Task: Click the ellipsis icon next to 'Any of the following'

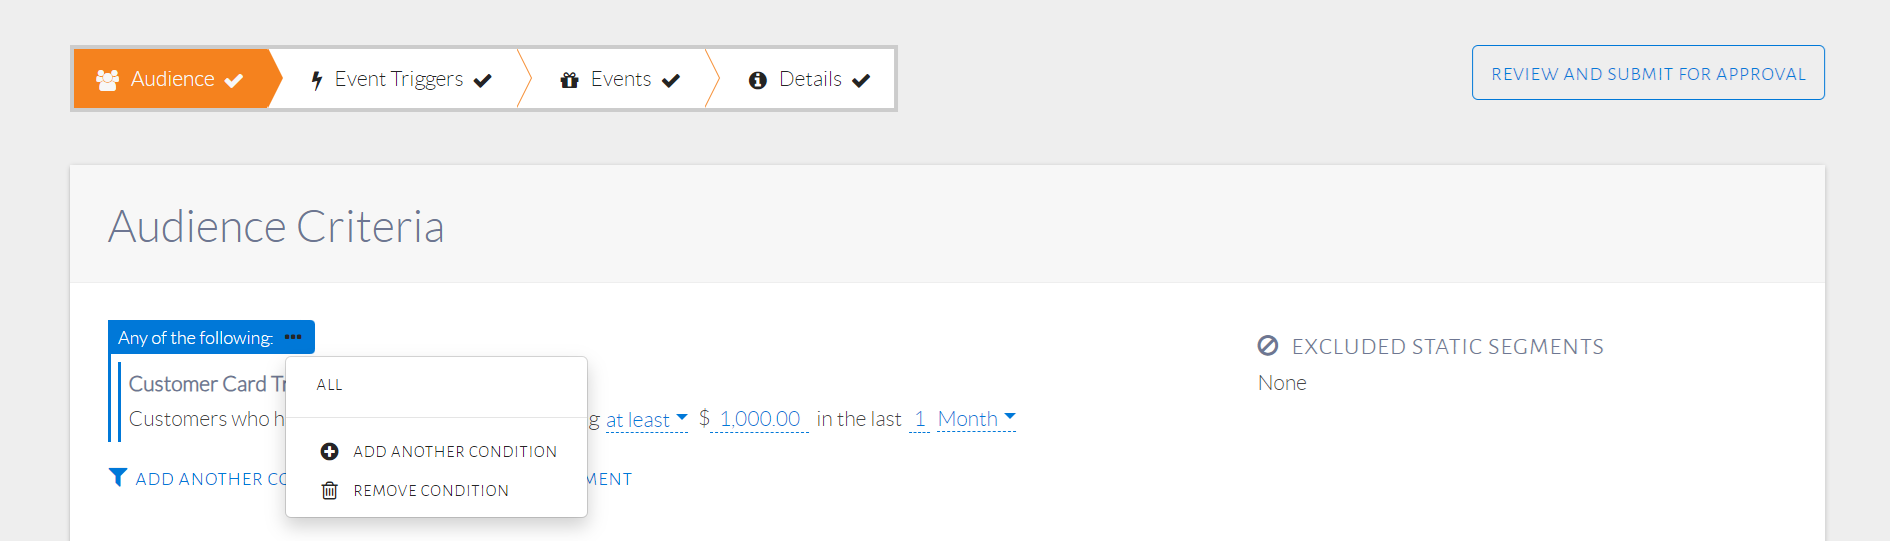Action: (x=293, y=337)
